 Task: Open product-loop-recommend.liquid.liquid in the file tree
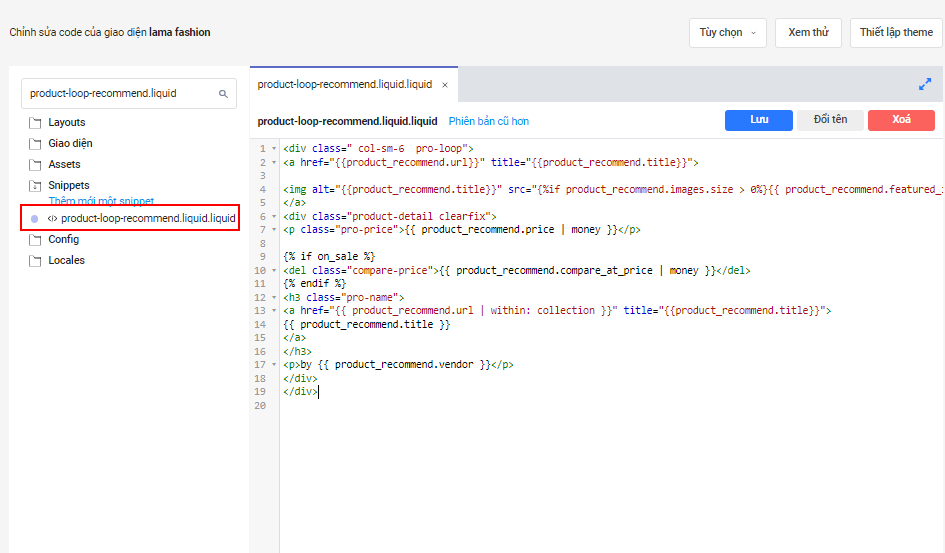pyautogui.click(x=148, y=218)
